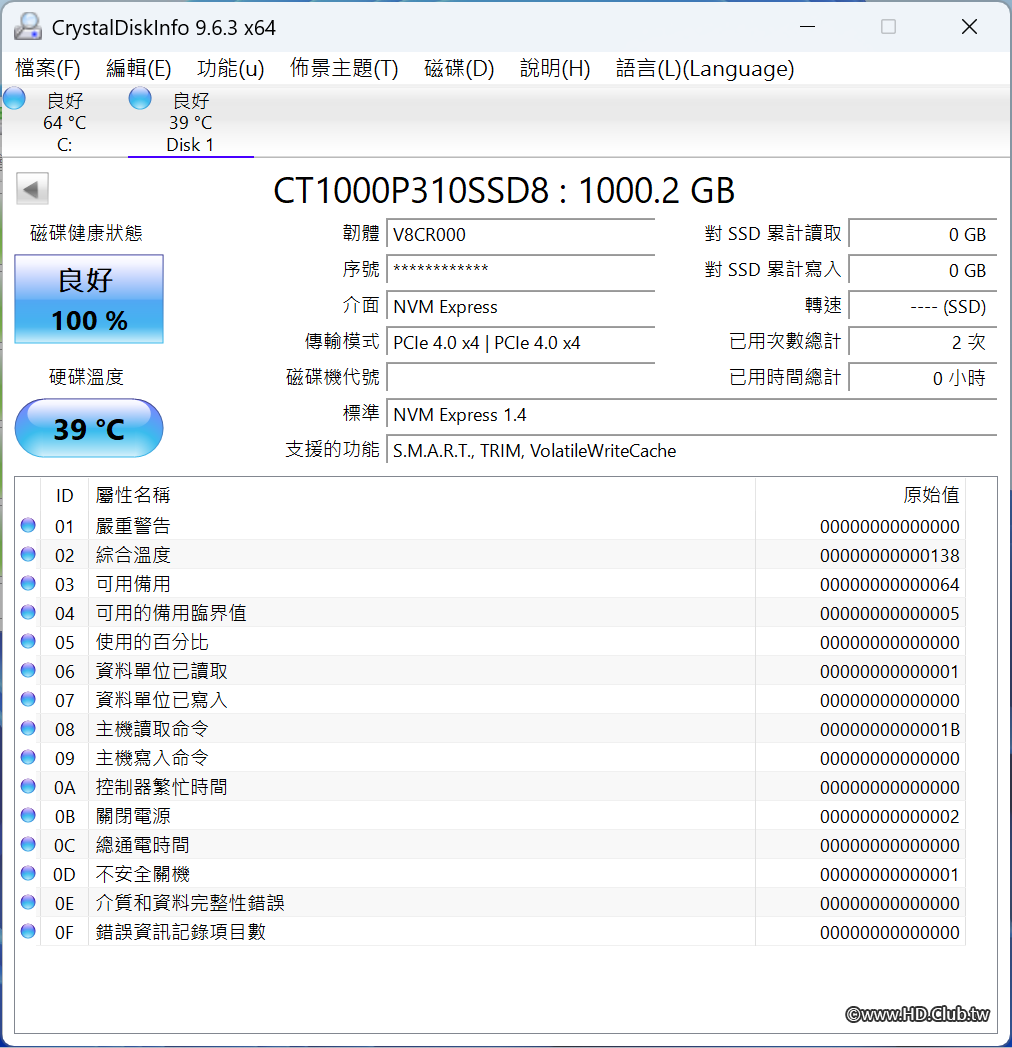Switch to the C: drive tab
This screenshot has width=1012, height=1048.
tap(64, 122)
